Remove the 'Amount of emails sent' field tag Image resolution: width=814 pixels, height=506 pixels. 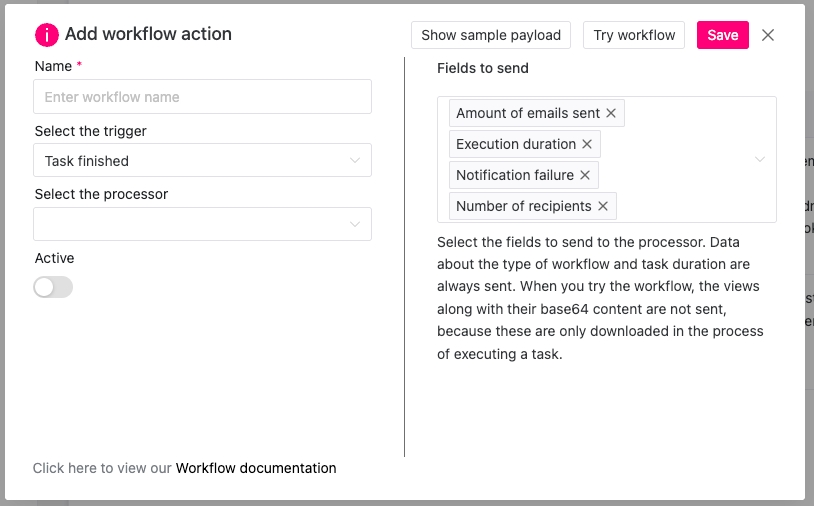coord(611,113)
